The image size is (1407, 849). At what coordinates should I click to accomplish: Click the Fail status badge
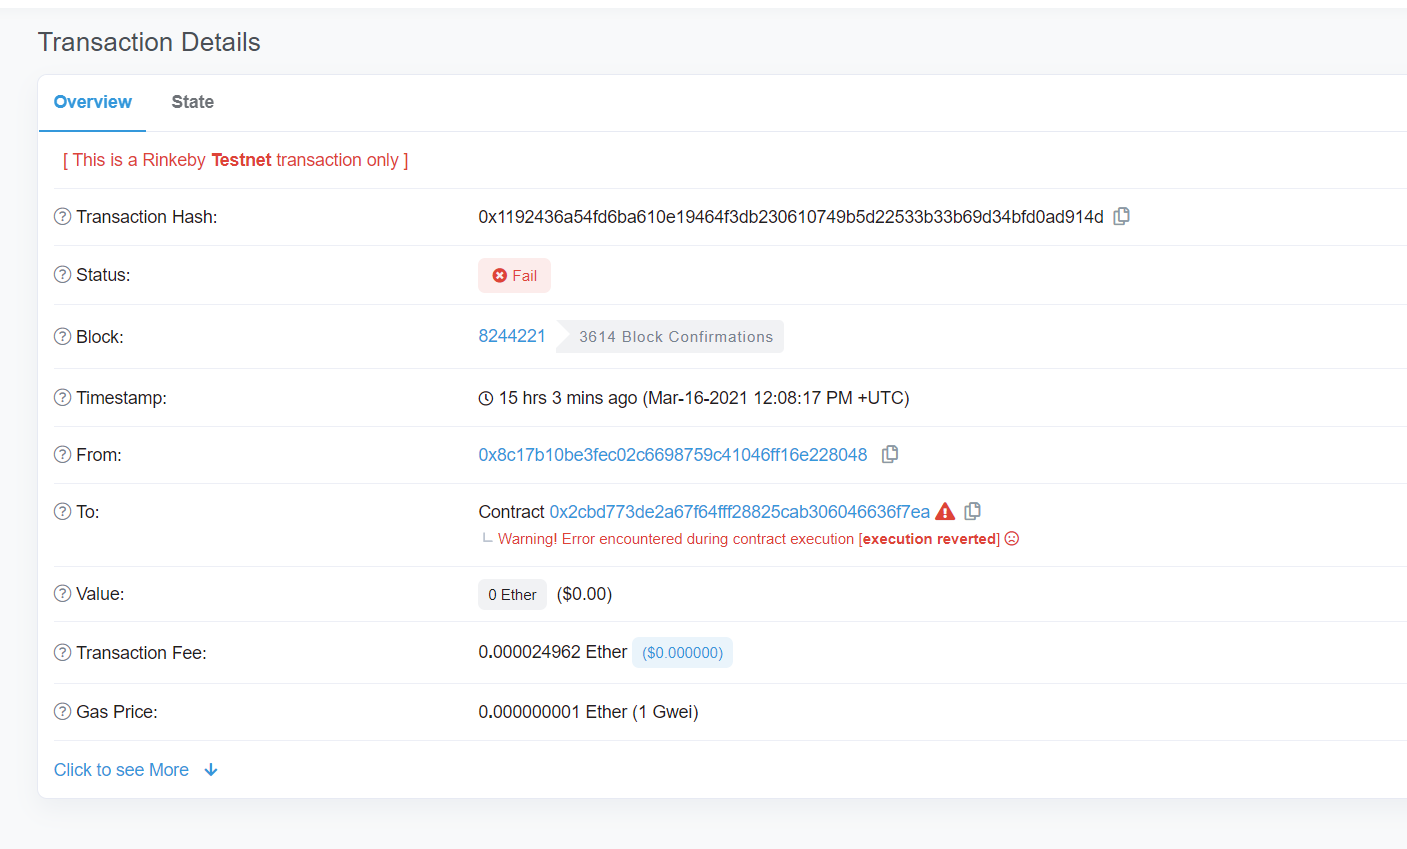[x=514, y=275]
